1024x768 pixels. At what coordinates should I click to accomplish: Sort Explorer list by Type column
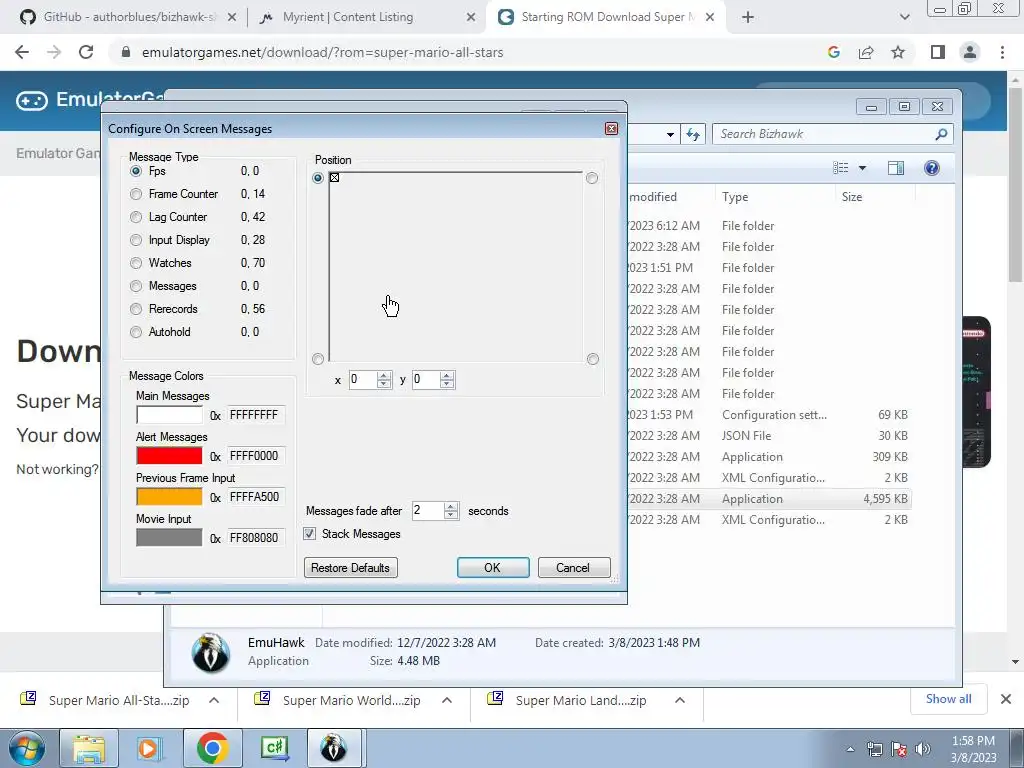pos(776,197)
